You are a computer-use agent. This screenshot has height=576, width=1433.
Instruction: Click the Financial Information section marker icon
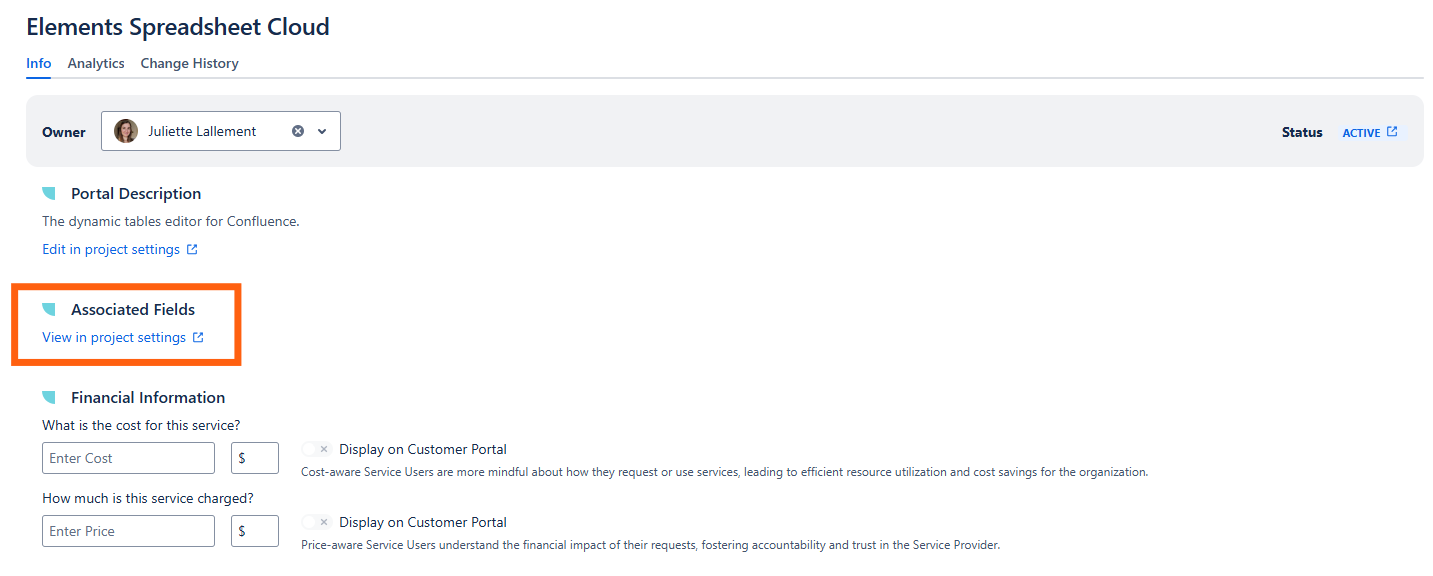pyautogui.click(x=49, y=398)
